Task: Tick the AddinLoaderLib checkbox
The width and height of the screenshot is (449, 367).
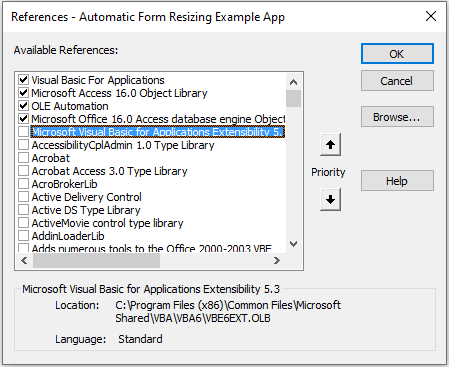Action: [23, 236]
